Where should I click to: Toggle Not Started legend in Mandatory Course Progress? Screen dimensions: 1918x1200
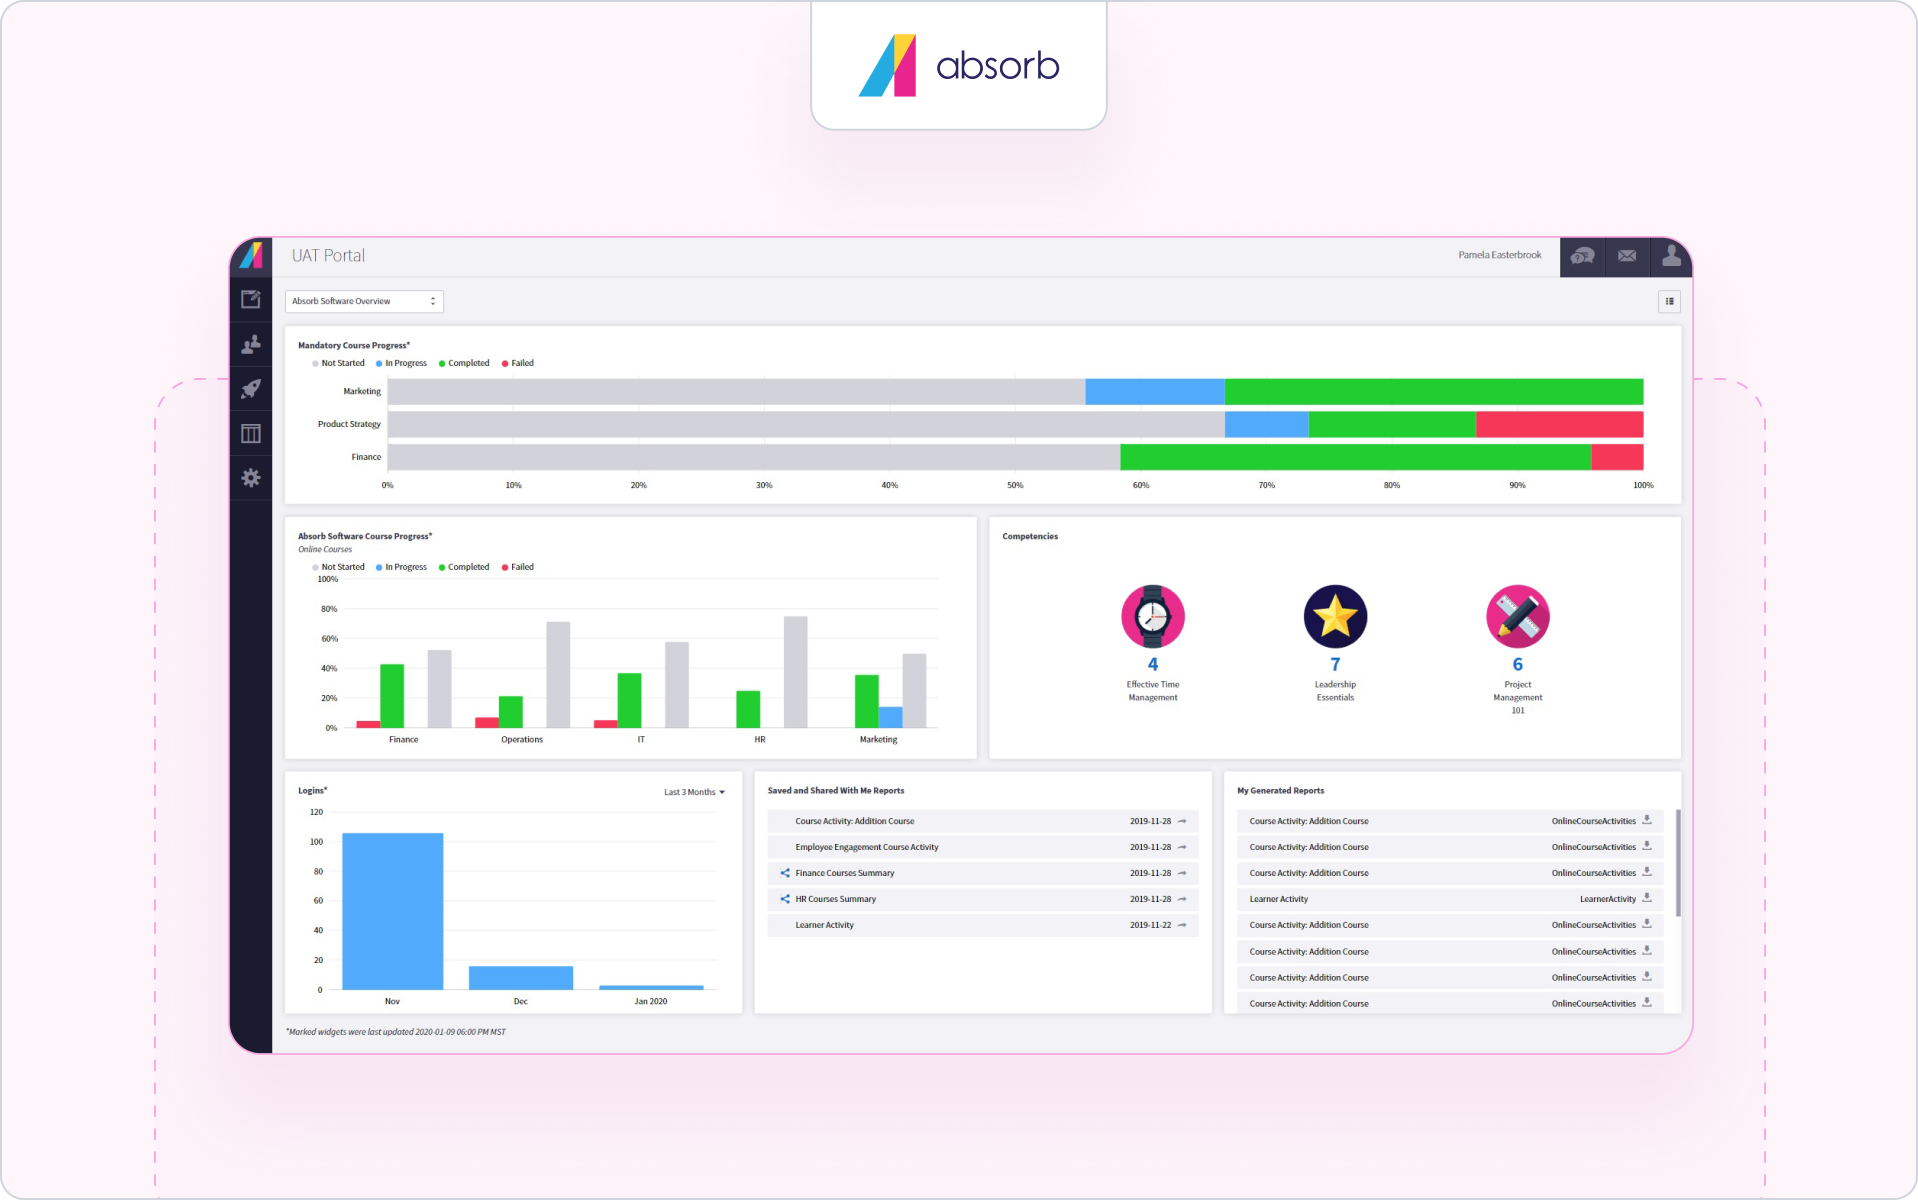tap(338, 363)
